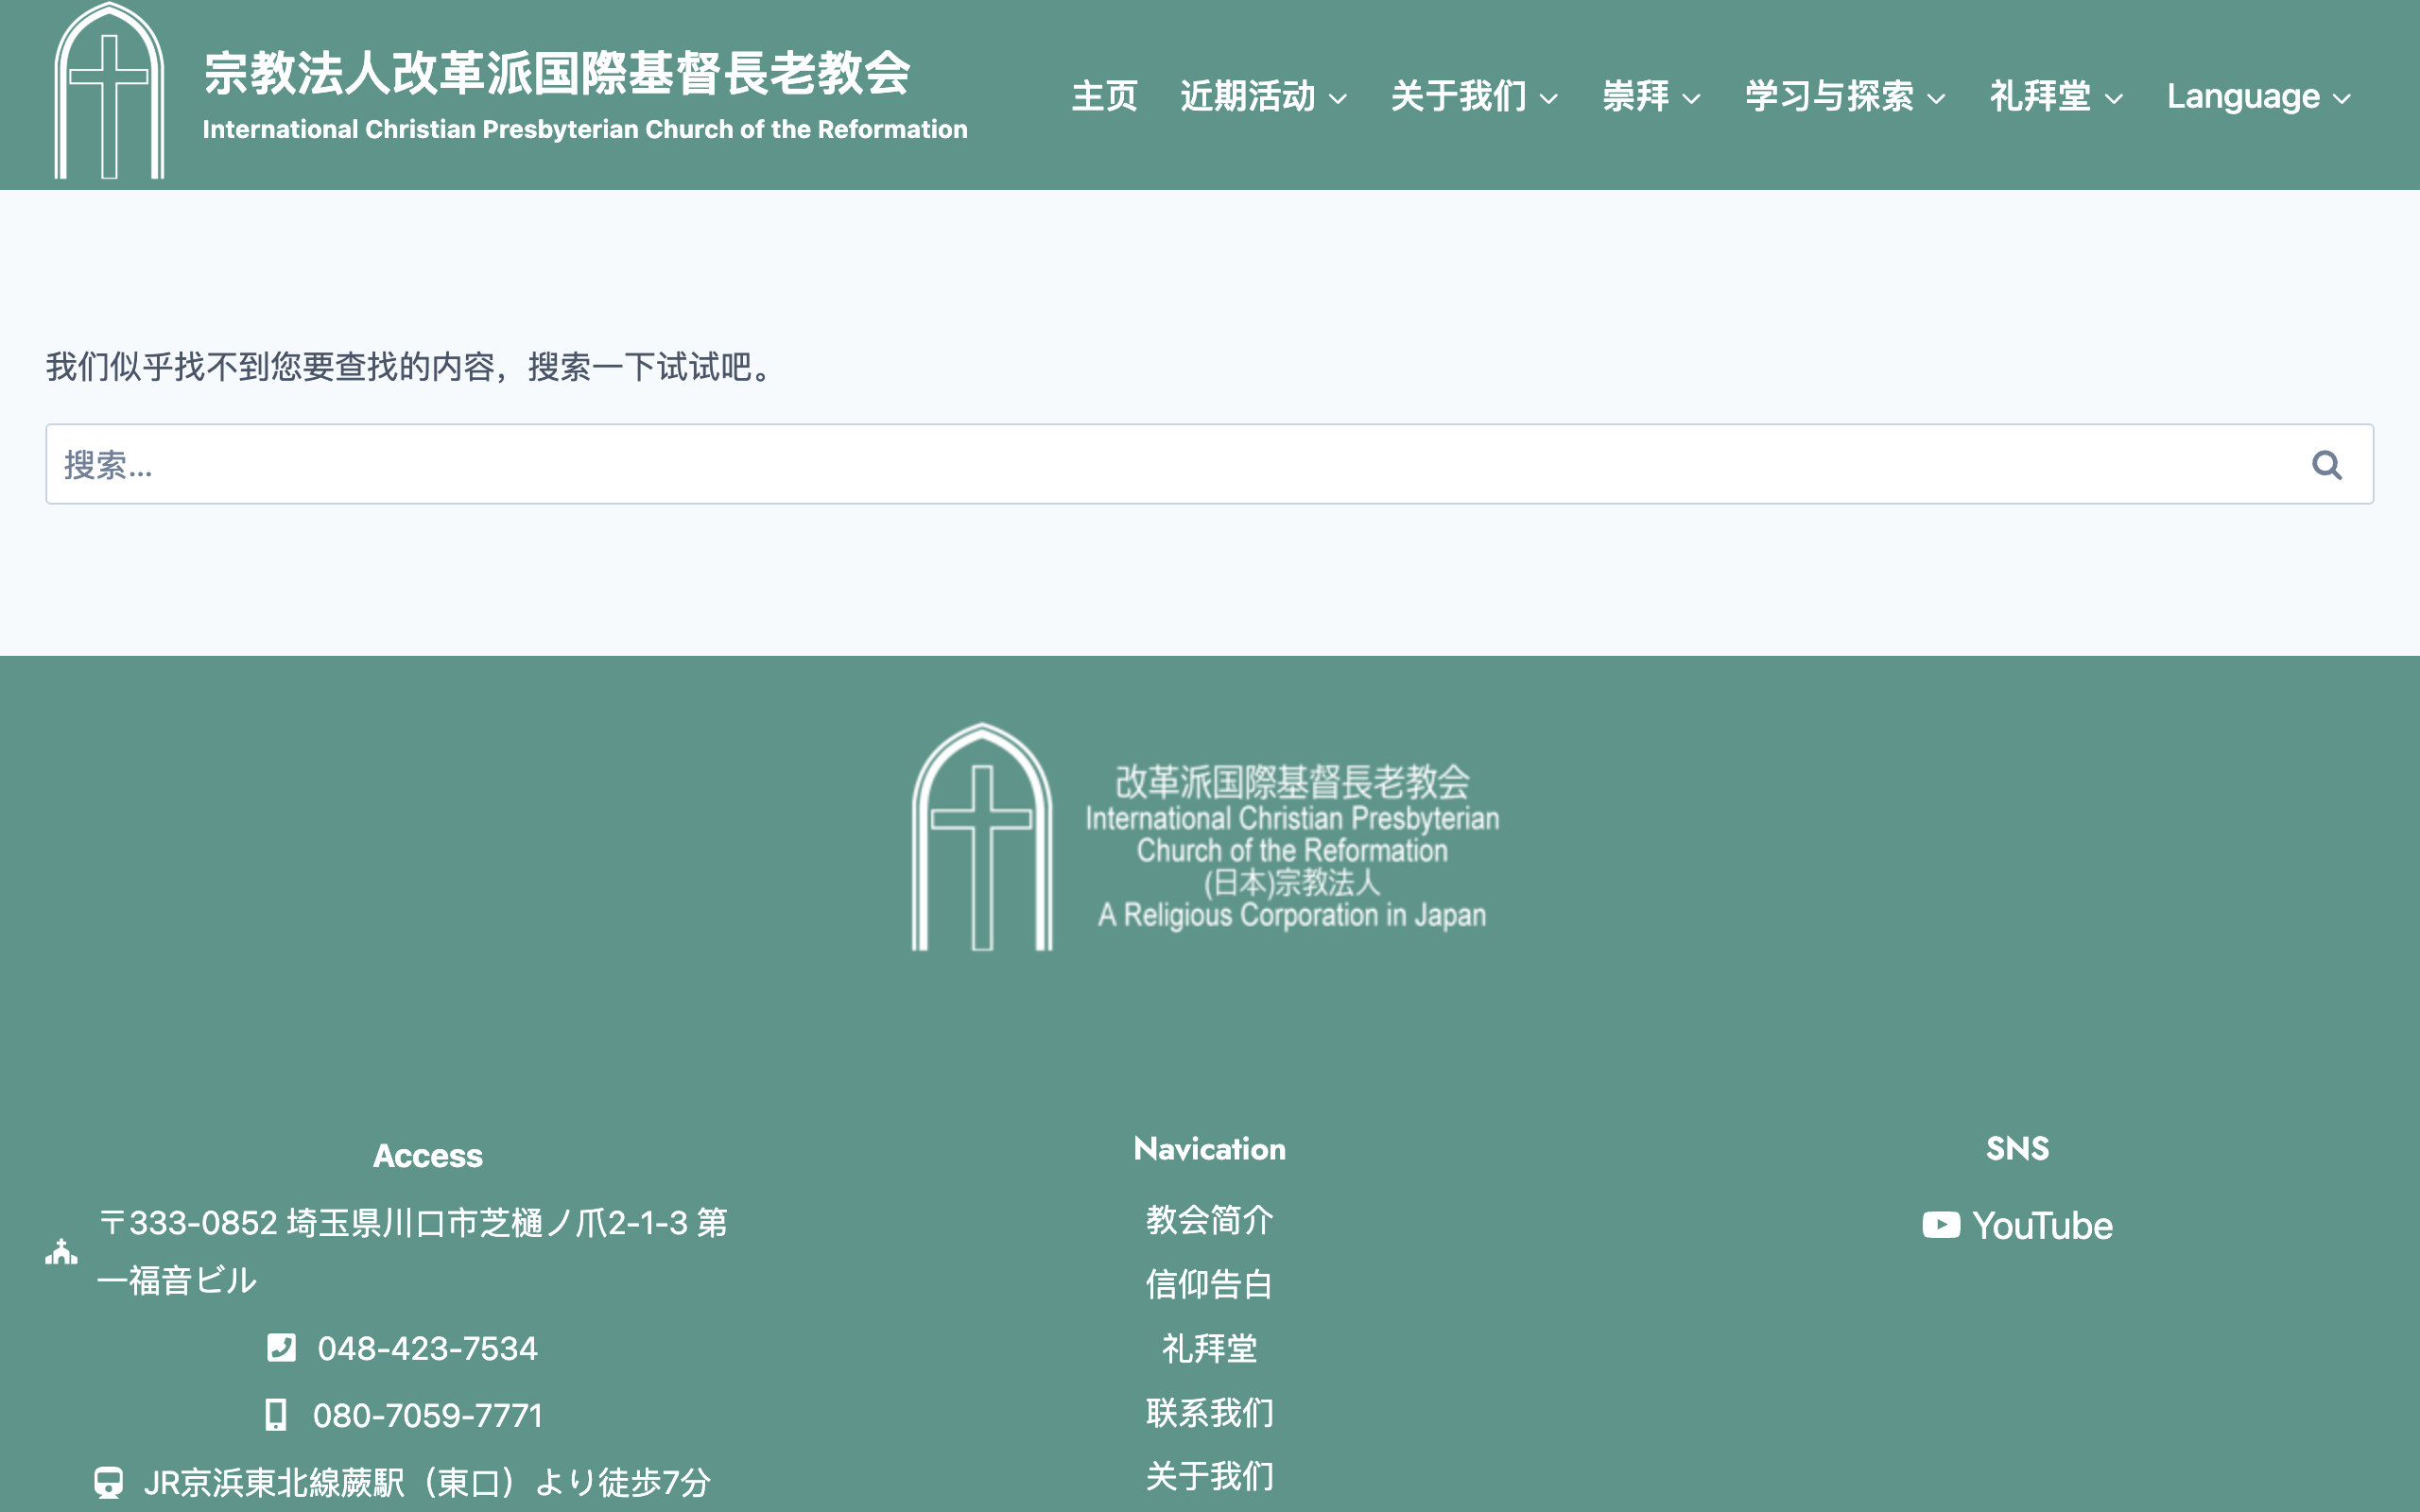The height and width of the screenshot is (1512, 2420).
Task: Open the 信仰告白 footer link
Action: (x=1210, y=1284)
